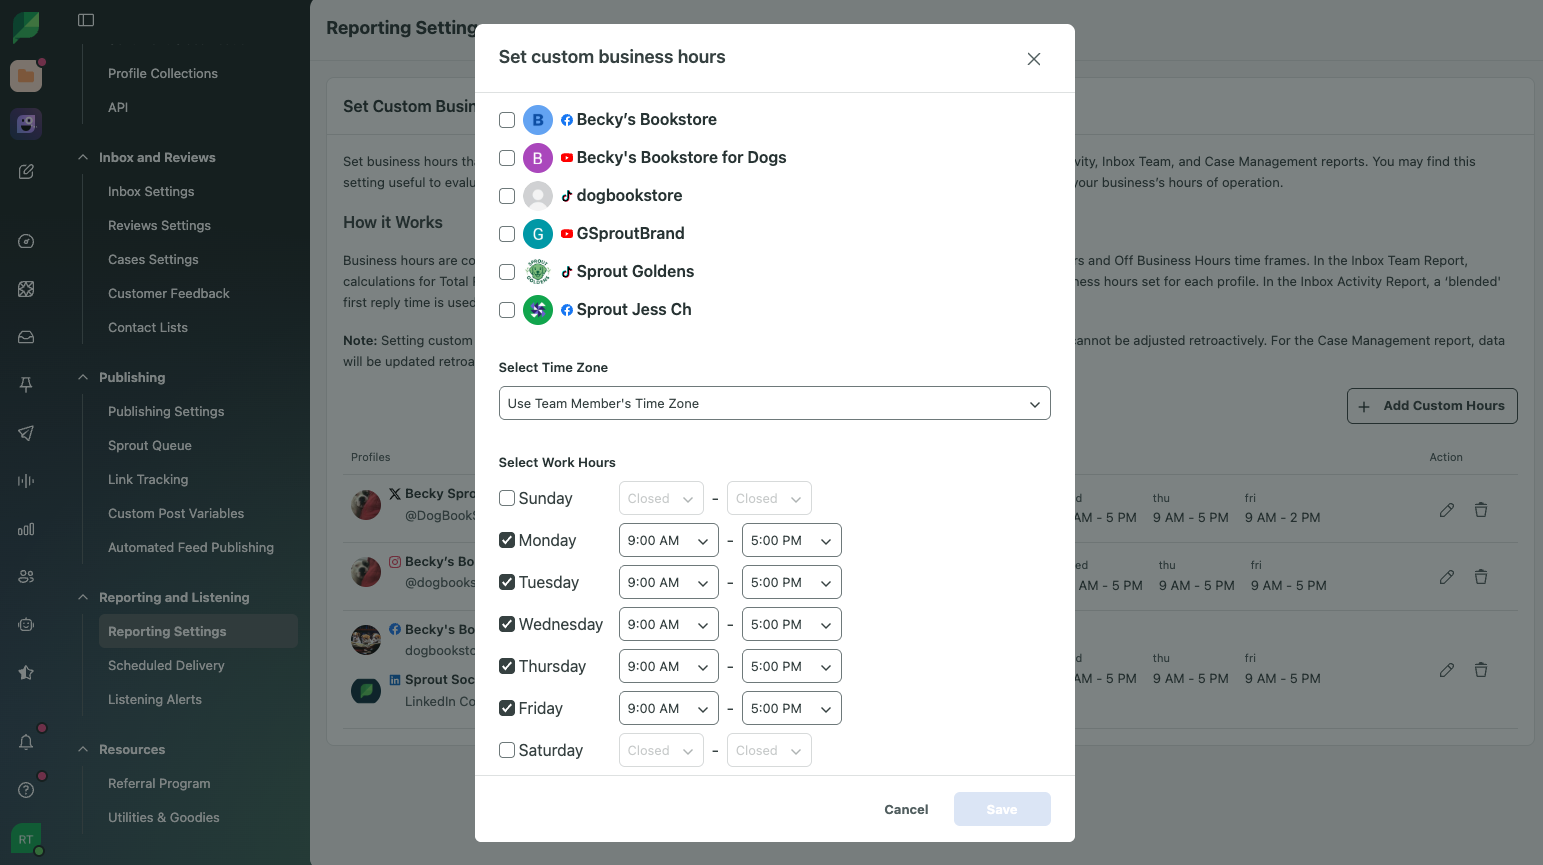Open the bar chart reports icon
This screenshot has height=865, width=1543.
26,529
